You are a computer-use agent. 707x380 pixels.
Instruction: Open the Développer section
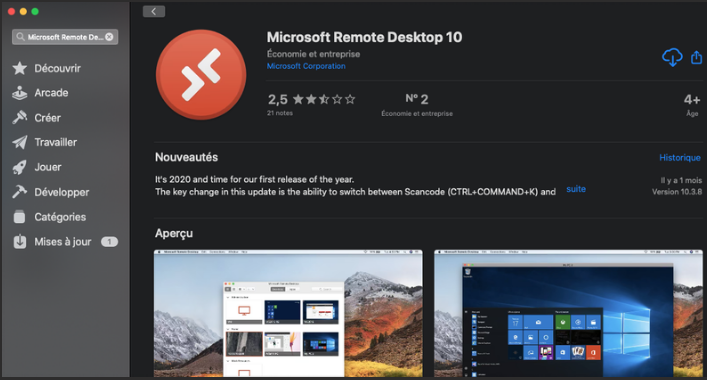click(x=62, y=192)
